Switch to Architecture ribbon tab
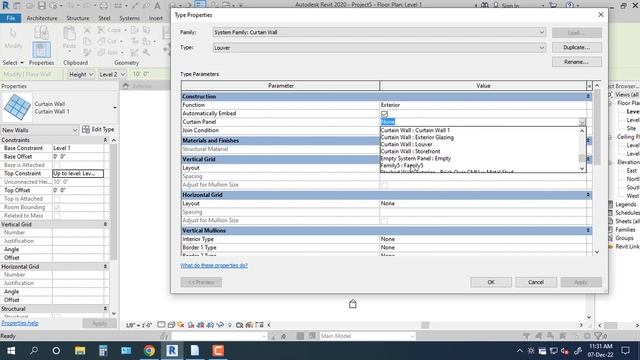Image resolution: width=640 pixels, height=360 pixels. (42, 18)
